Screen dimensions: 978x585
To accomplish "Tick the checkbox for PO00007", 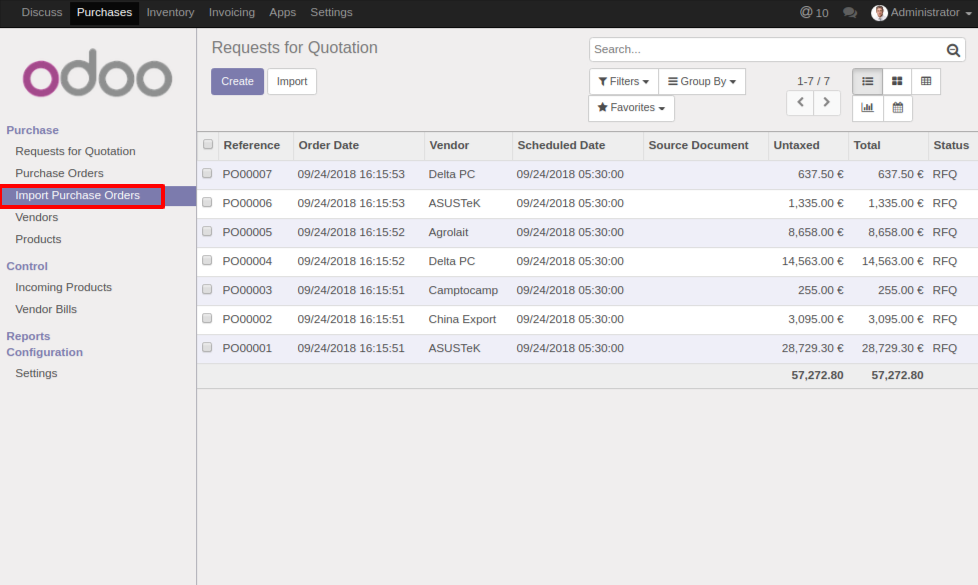I will point(207,173).
